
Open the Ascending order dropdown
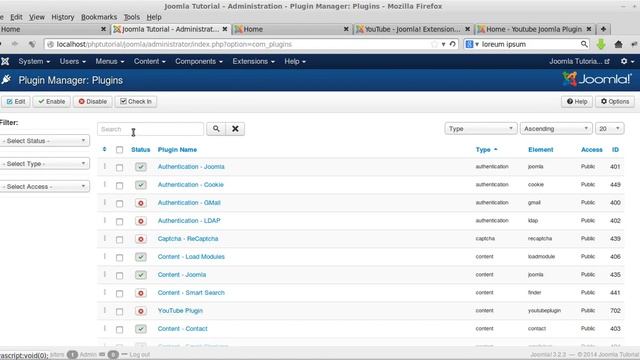(x=556, y=129)
